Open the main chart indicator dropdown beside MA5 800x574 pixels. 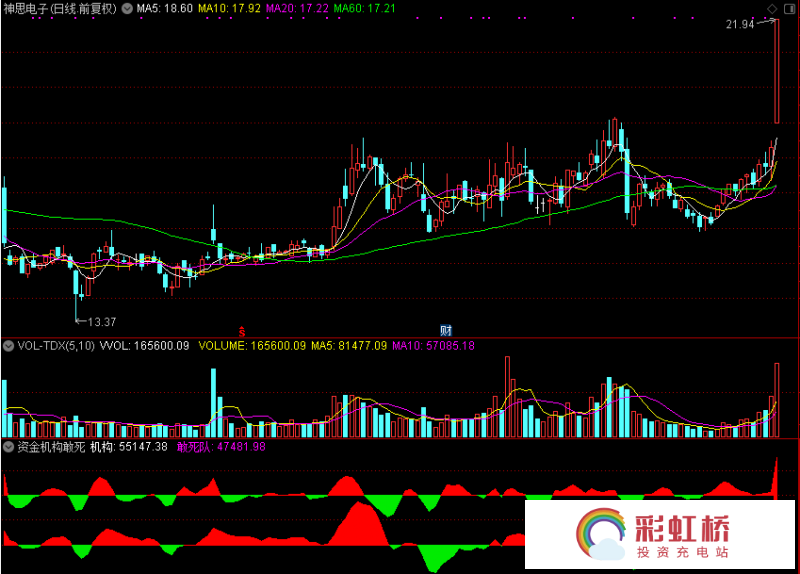[127, 8]
